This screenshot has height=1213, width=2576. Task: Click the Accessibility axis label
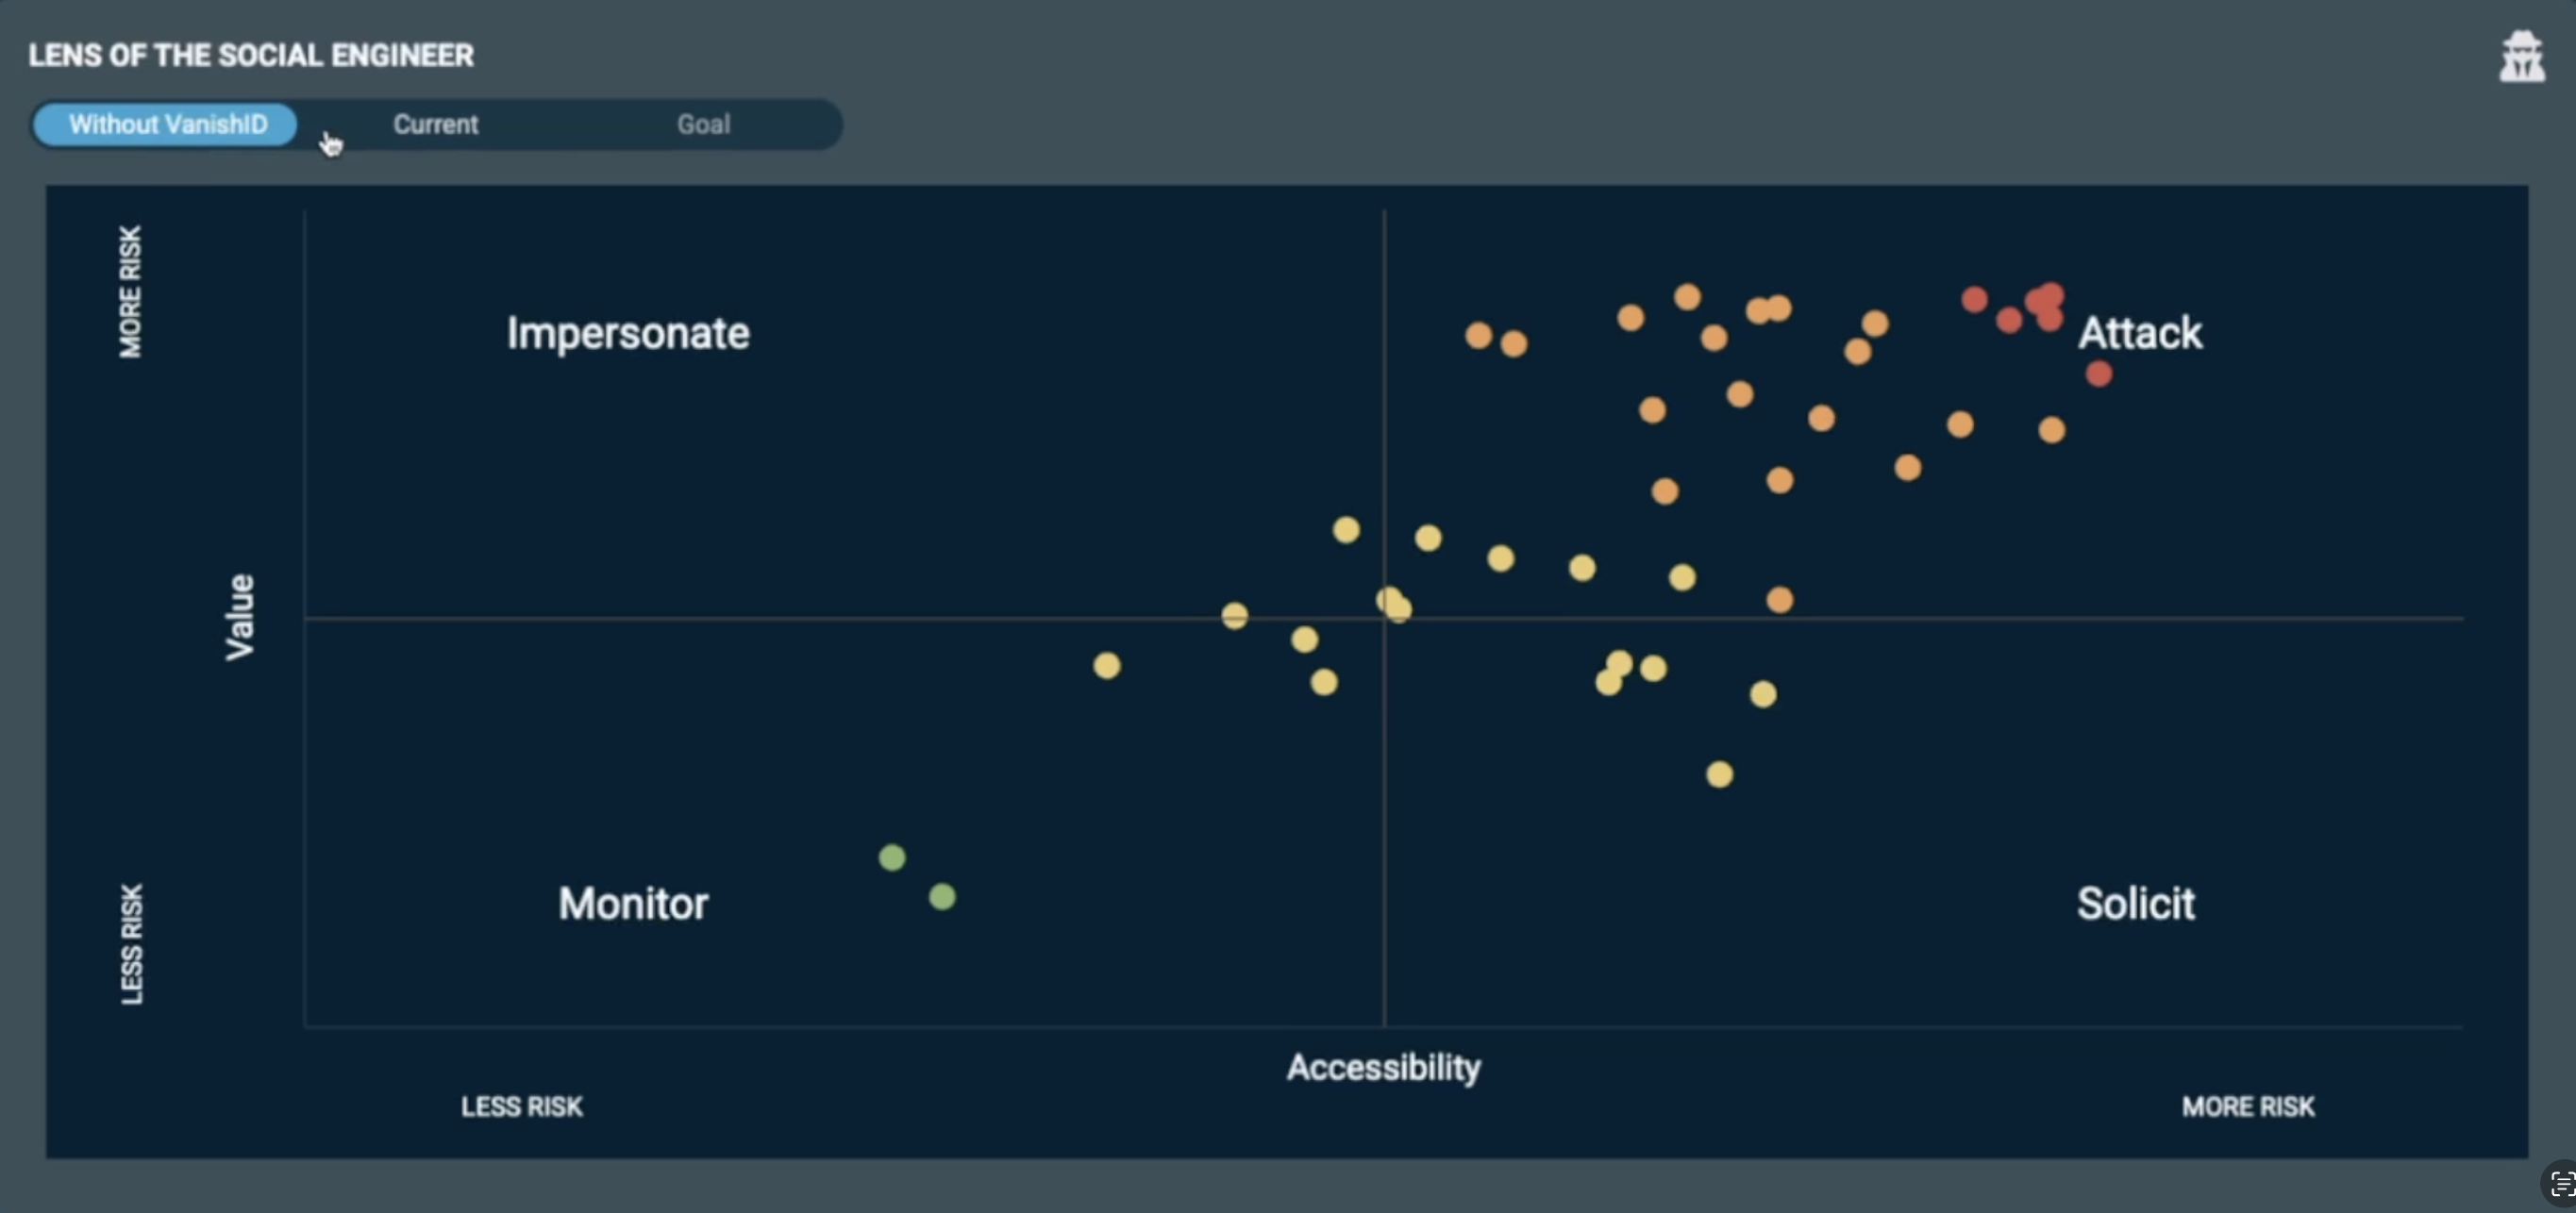1383,1067
